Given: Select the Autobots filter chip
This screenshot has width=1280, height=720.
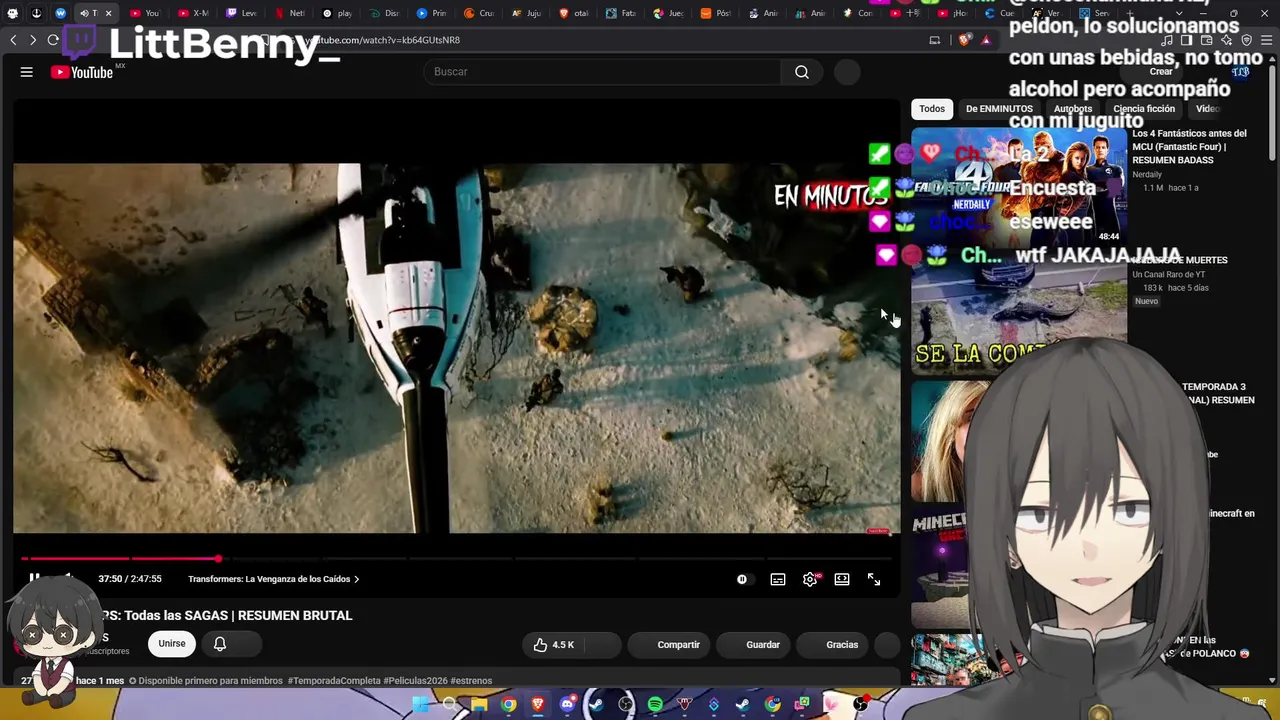Looking at the screenshot, I should coord(1073,109).
